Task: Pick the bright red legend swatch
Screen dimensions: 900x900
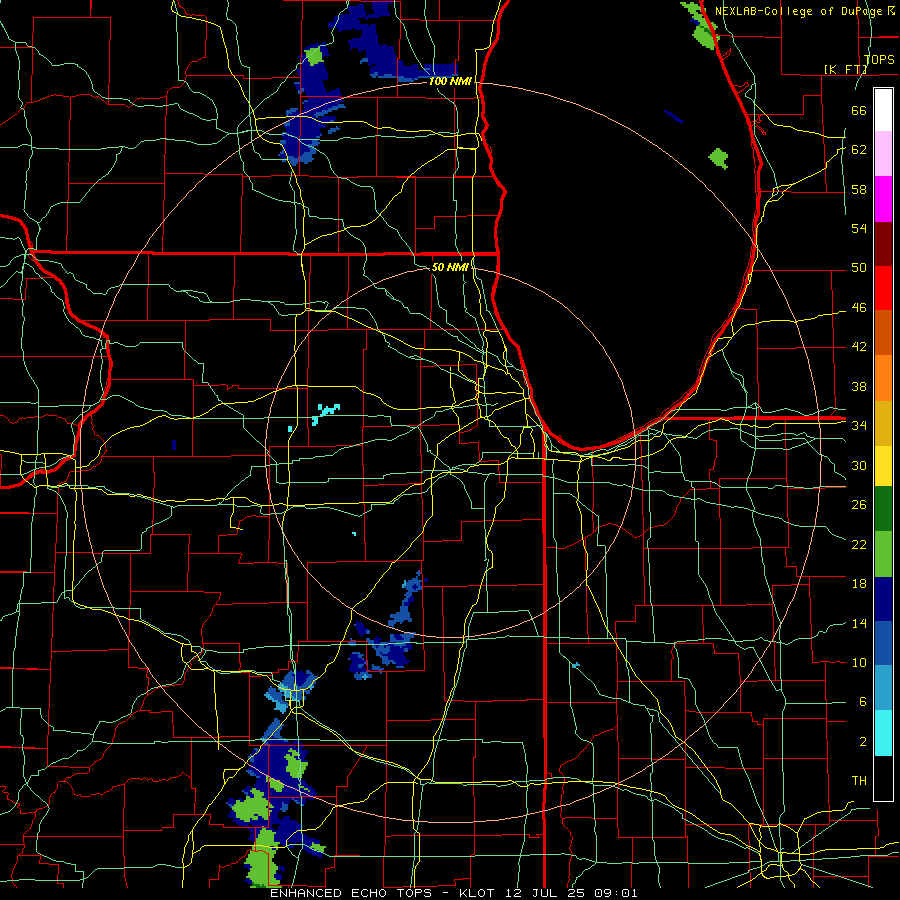Action: pyautogui.click(x=883, y=288)
